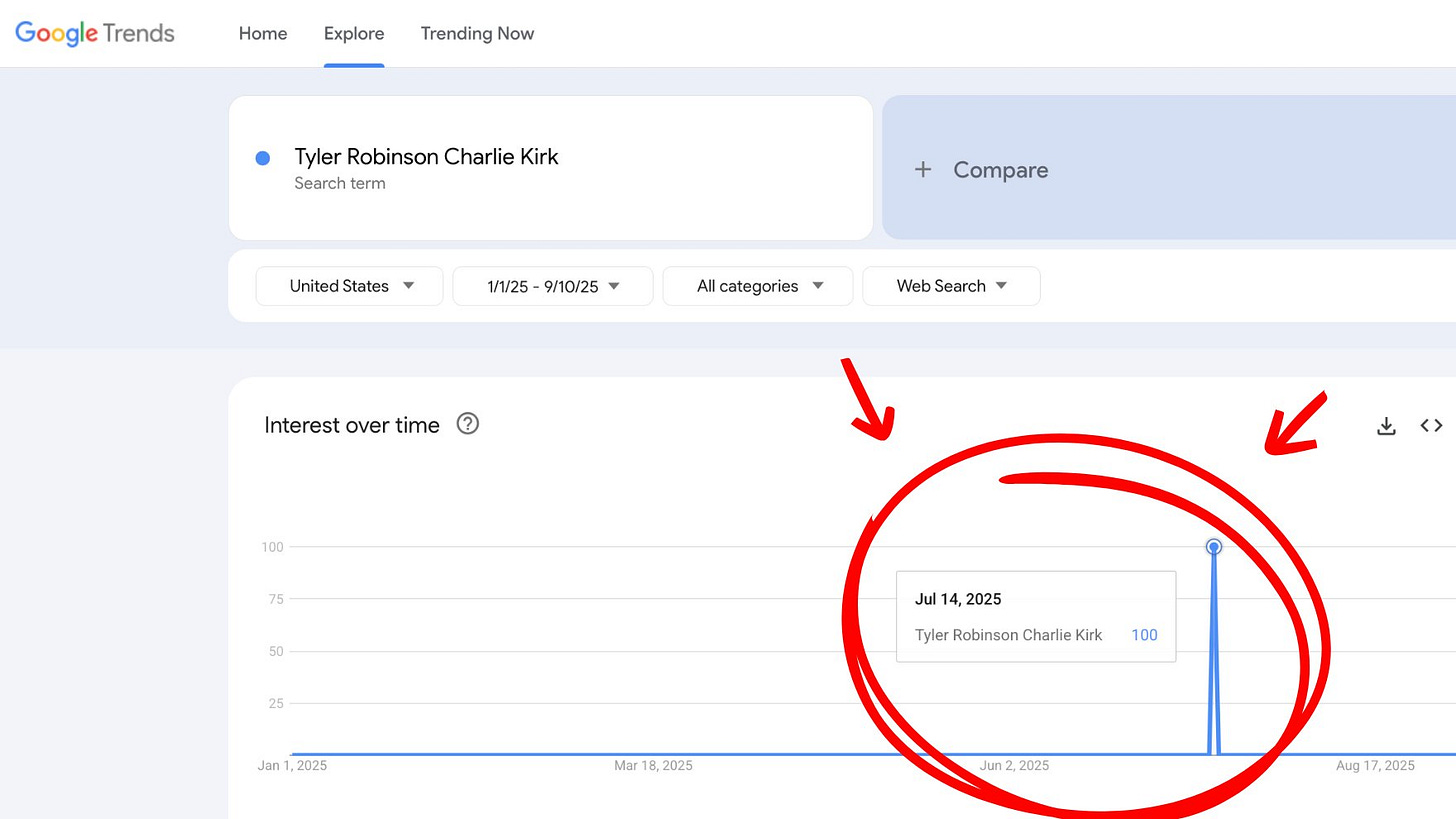Open Google Trends logo homepage
Image resolution: width=1456 pixels, height=819 pixels.
[x=95, y=33]
